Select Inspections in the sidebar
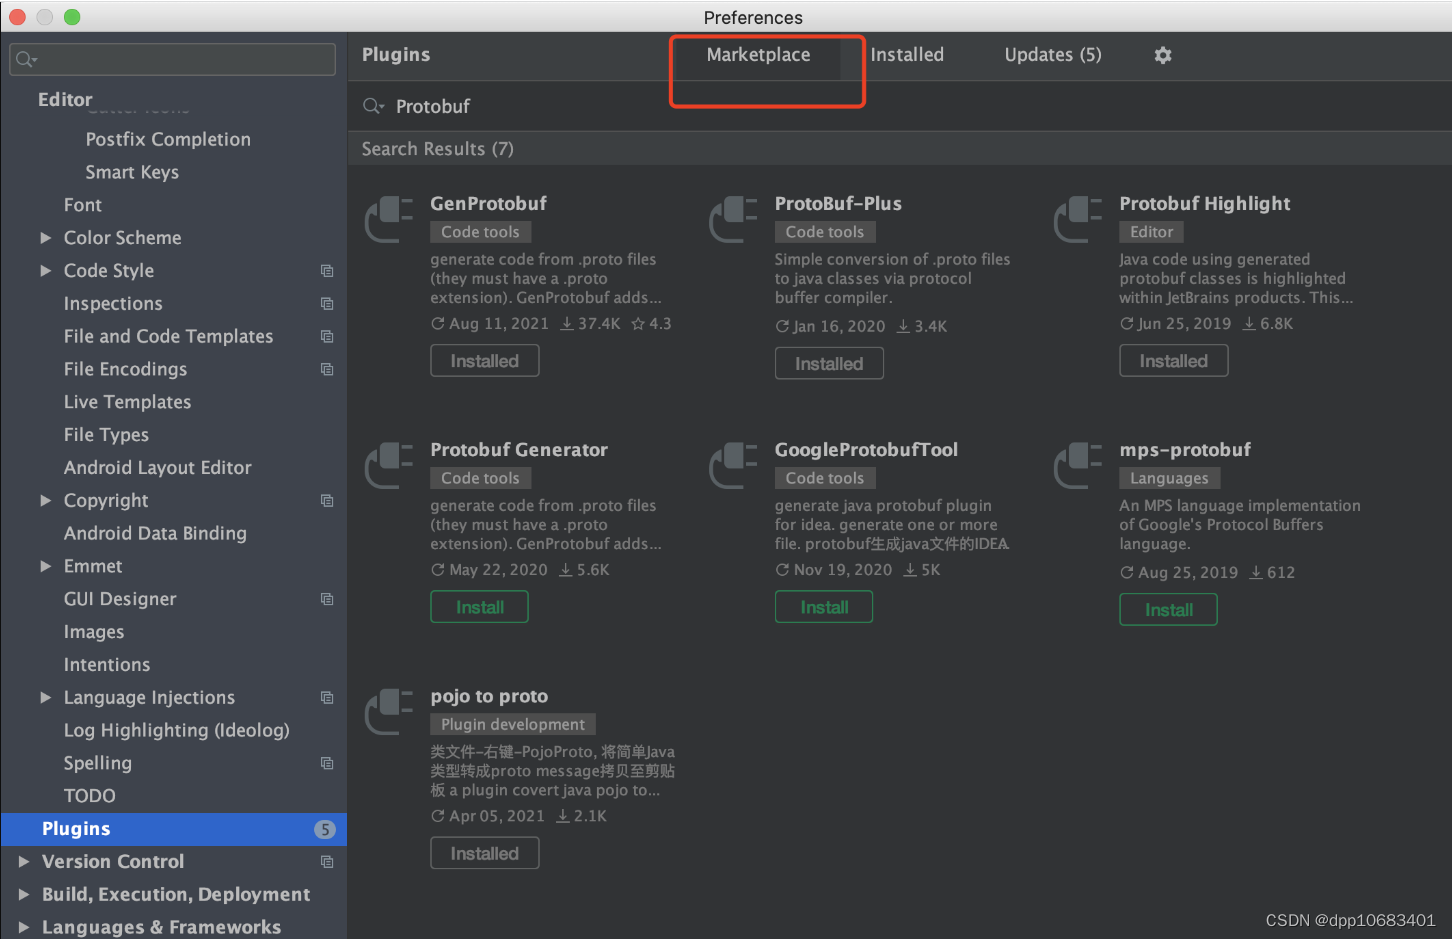Image resolution: width=1452 pixels, height=939 pixels. 113,303
